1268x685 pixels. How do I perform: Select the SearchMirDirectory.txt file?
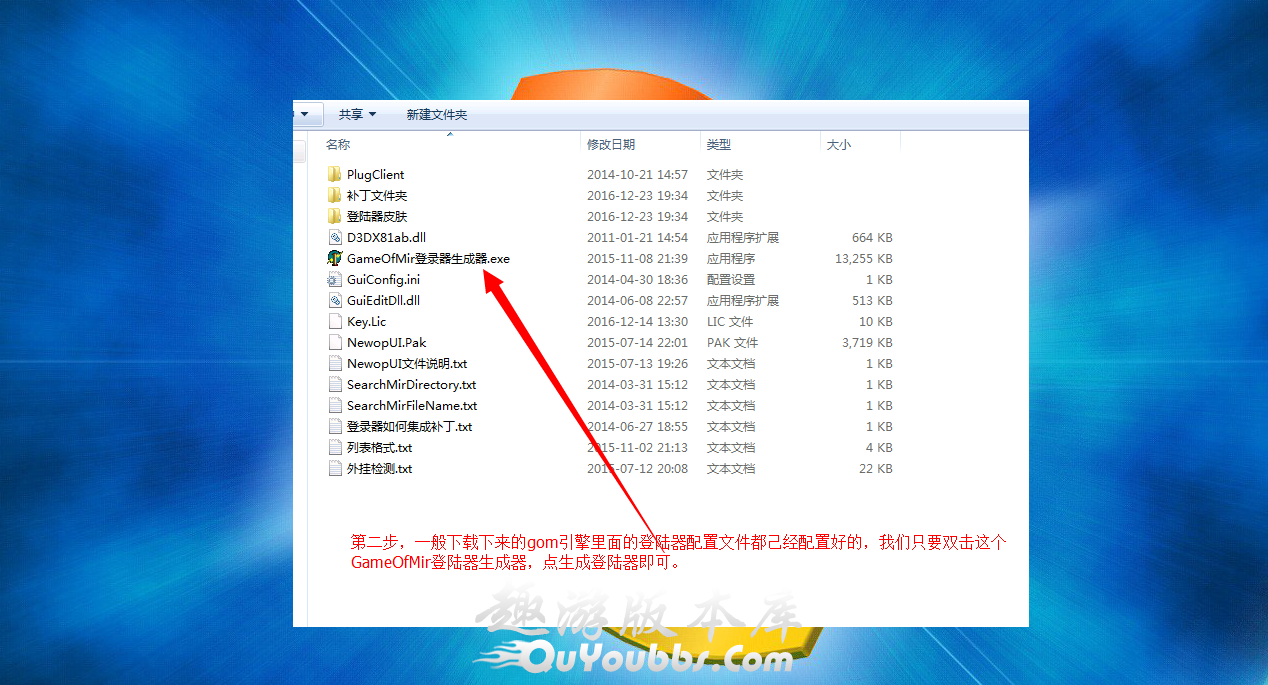(x=411, y=385)
